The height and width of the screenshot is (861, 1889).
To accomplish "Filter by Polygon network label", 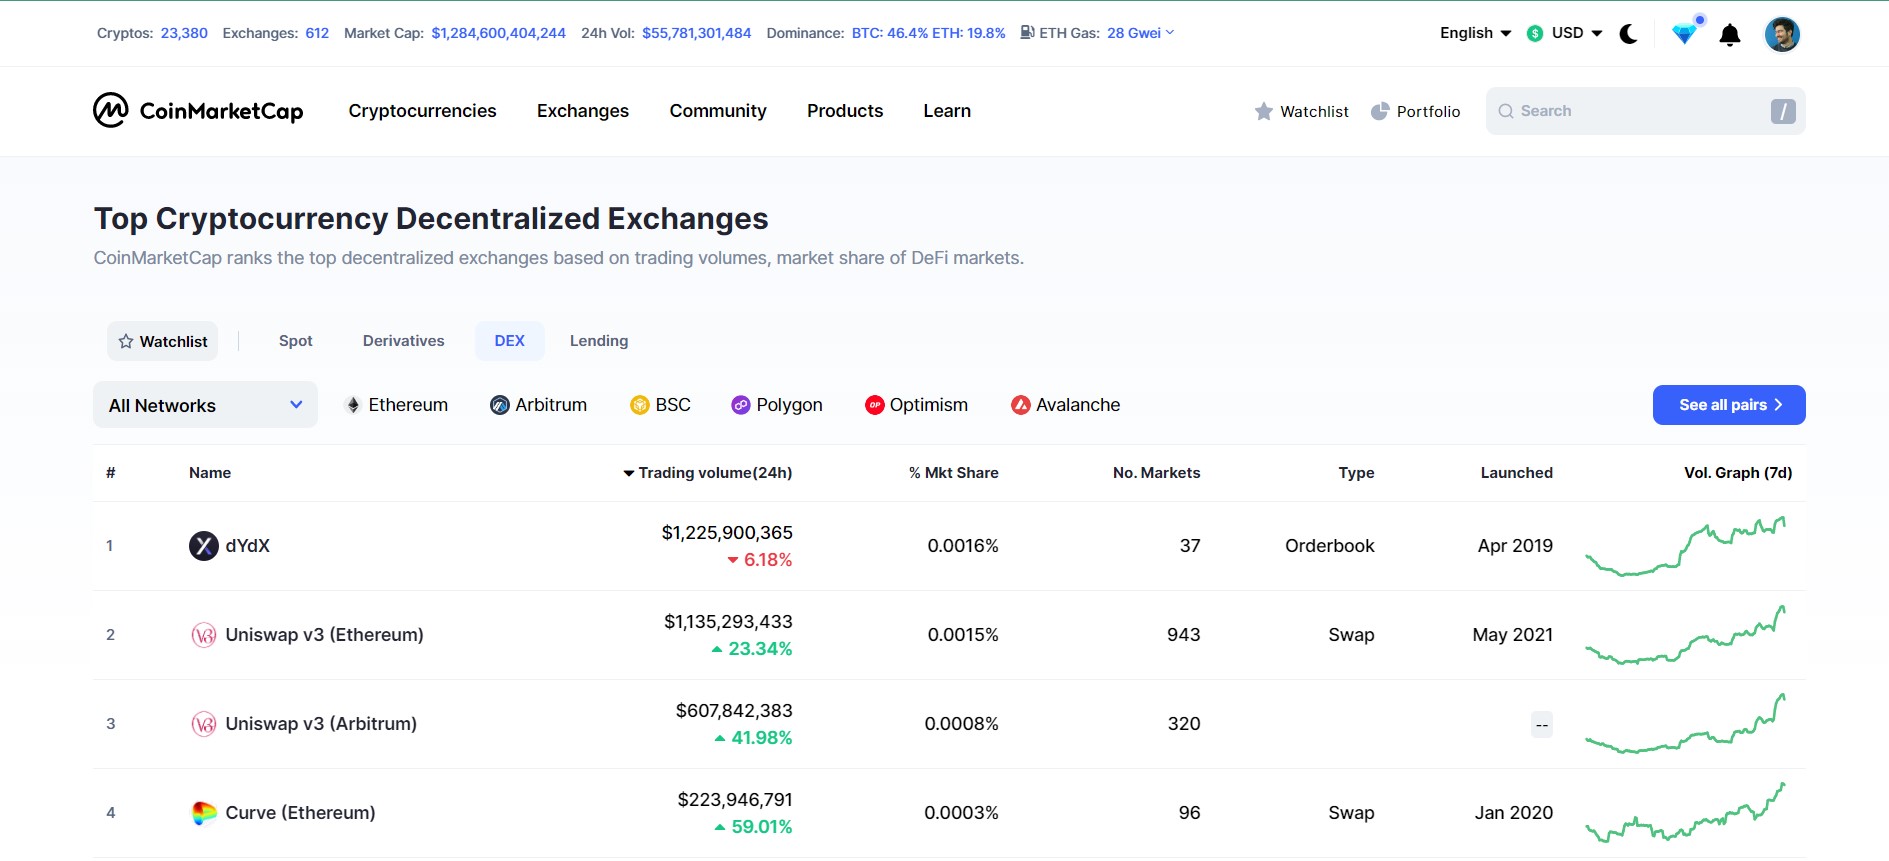I will (x=789, y=405).
